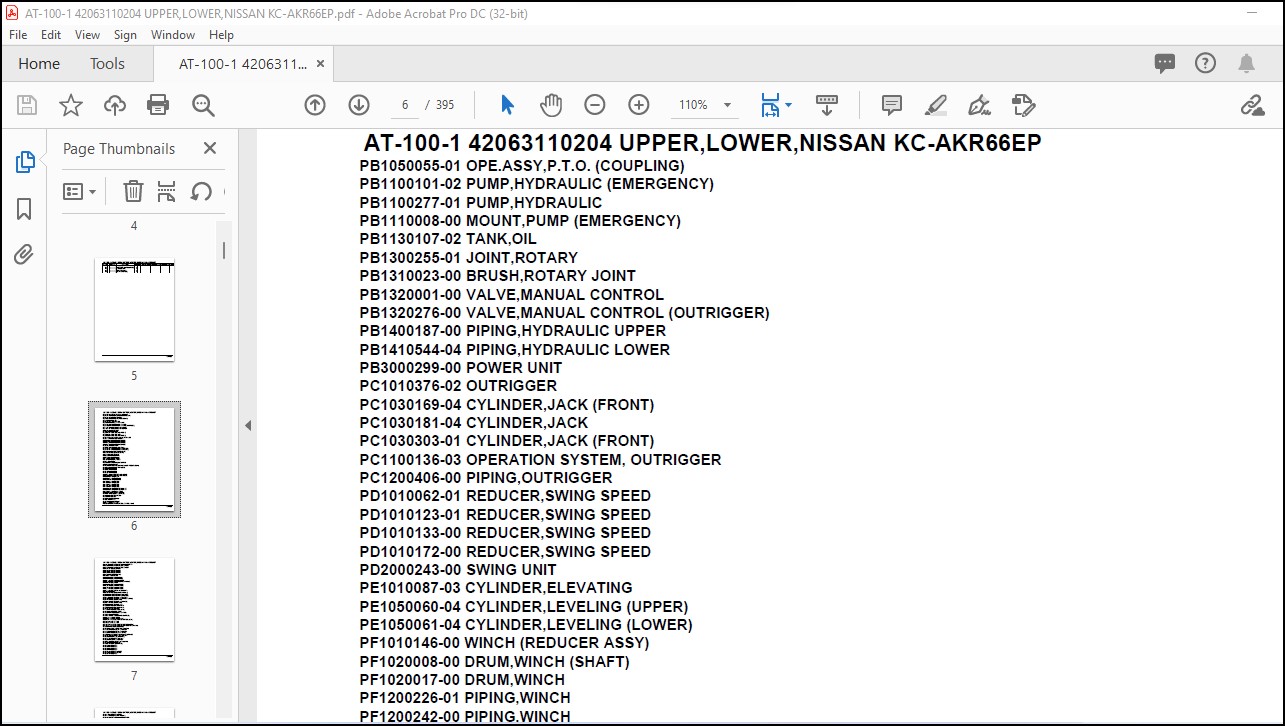
Task: Rotate the page counterclockwise
Action: [201, 191]
